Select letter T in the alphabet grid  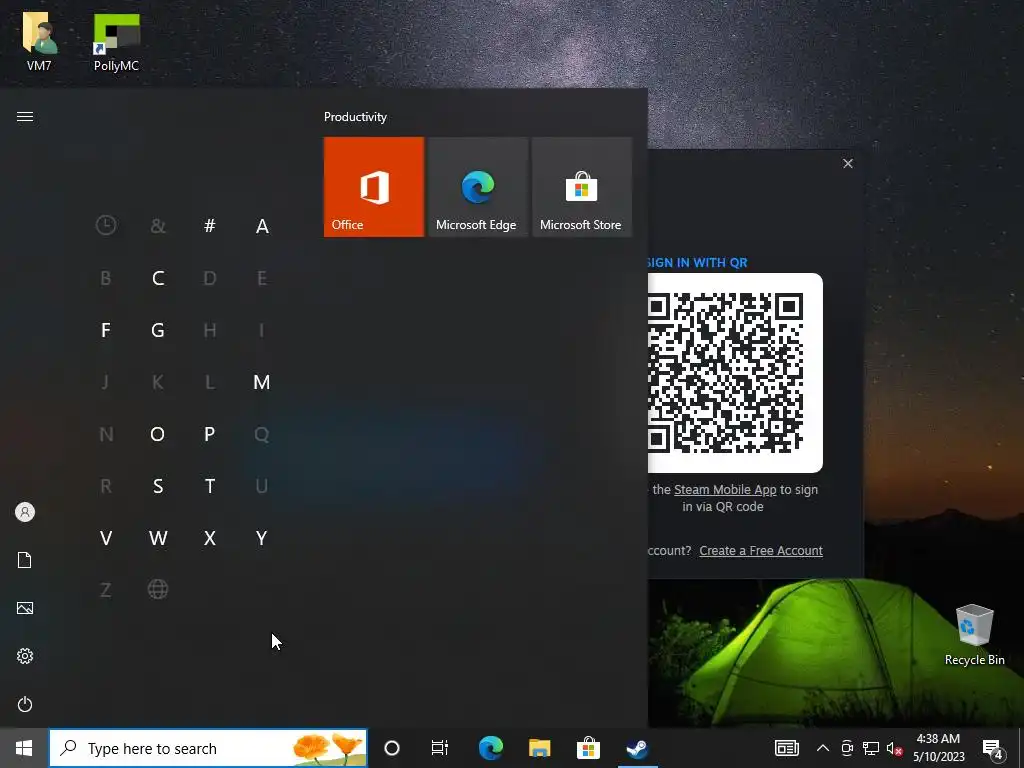coord(210,486)
